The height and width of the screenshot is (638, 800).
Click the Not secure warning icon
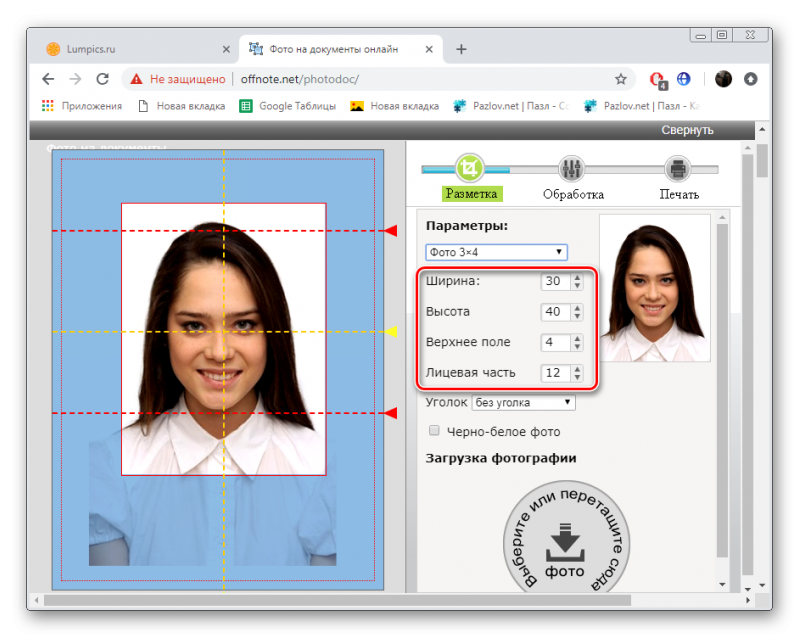[136, 79]
